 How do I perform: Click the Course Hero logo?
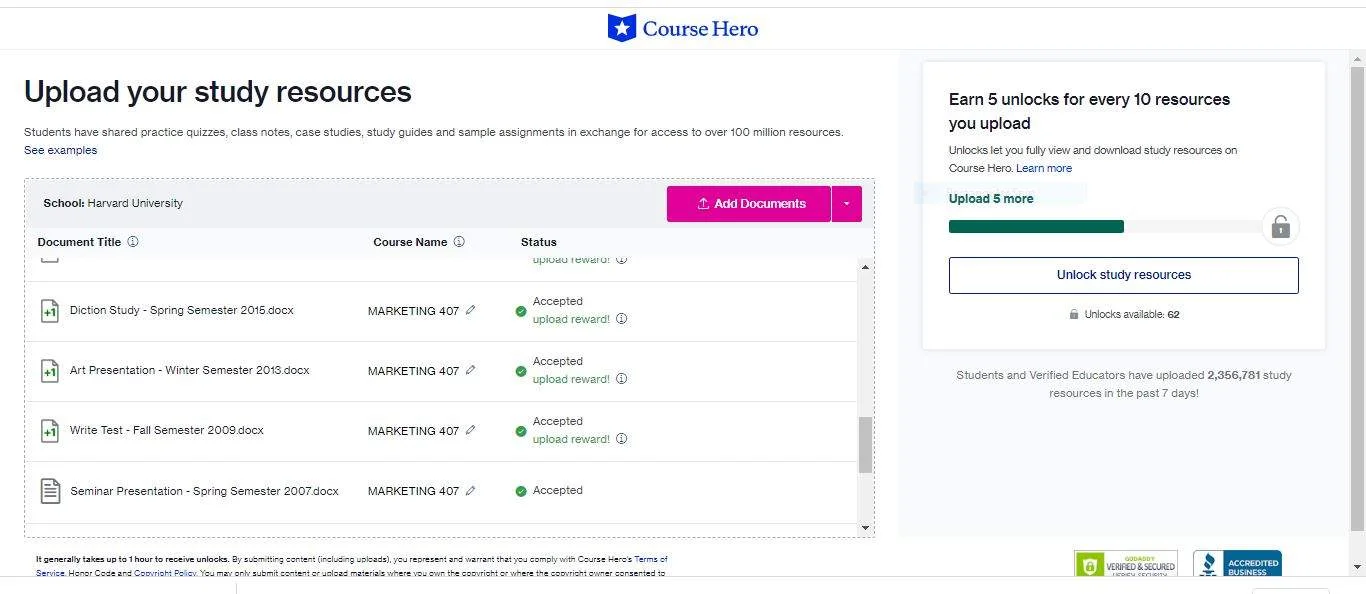pos(683,28)
